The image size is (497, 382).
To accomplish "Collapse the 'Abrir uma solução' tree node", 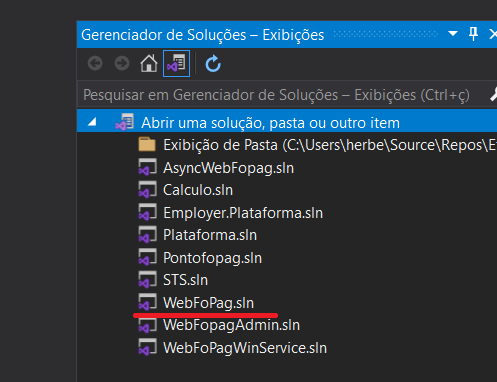I will coord(92,122).
